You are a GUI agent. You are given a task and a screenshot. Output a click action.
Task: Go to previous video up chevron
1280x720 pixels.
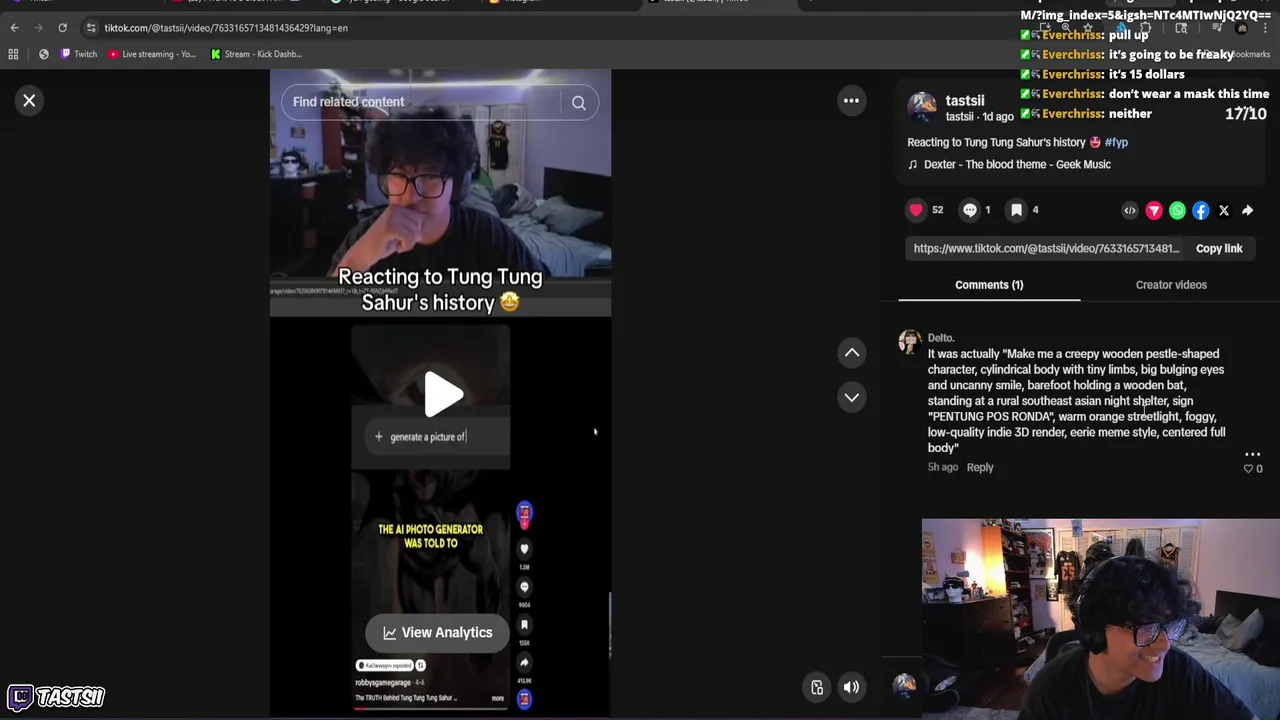[852, 352]
